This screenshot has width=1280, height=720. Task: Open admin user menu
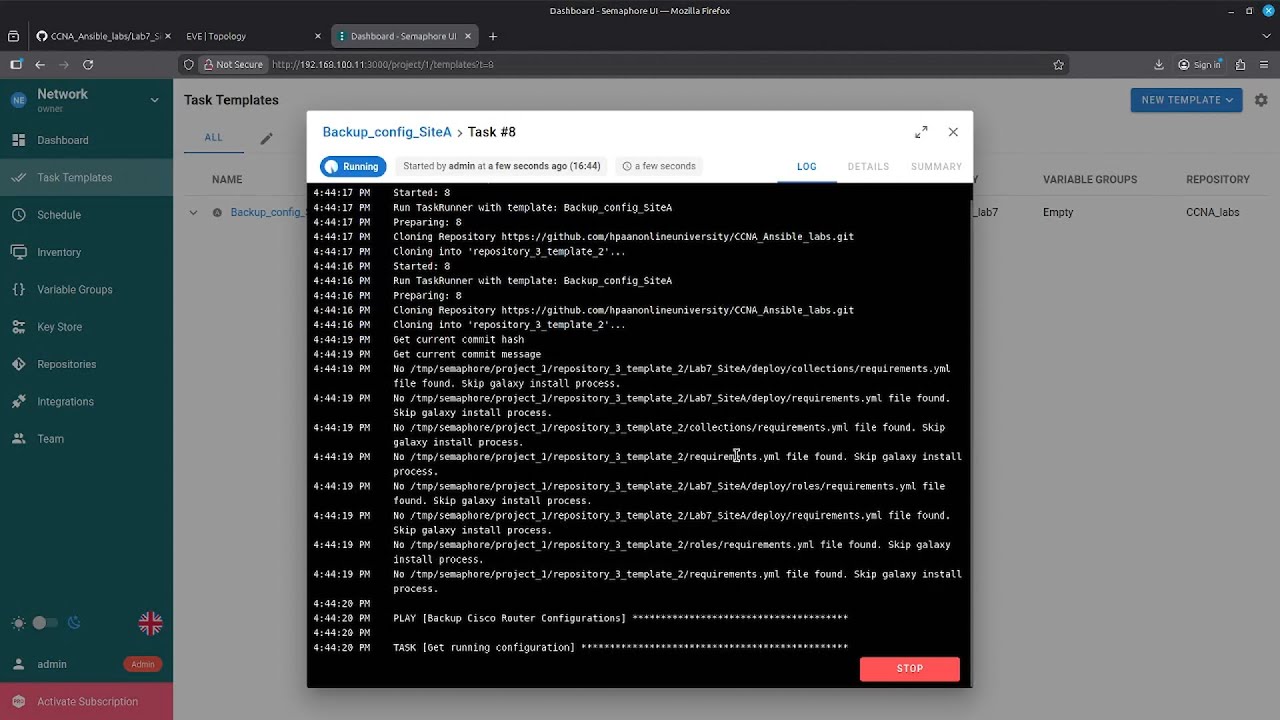point(86,664)
